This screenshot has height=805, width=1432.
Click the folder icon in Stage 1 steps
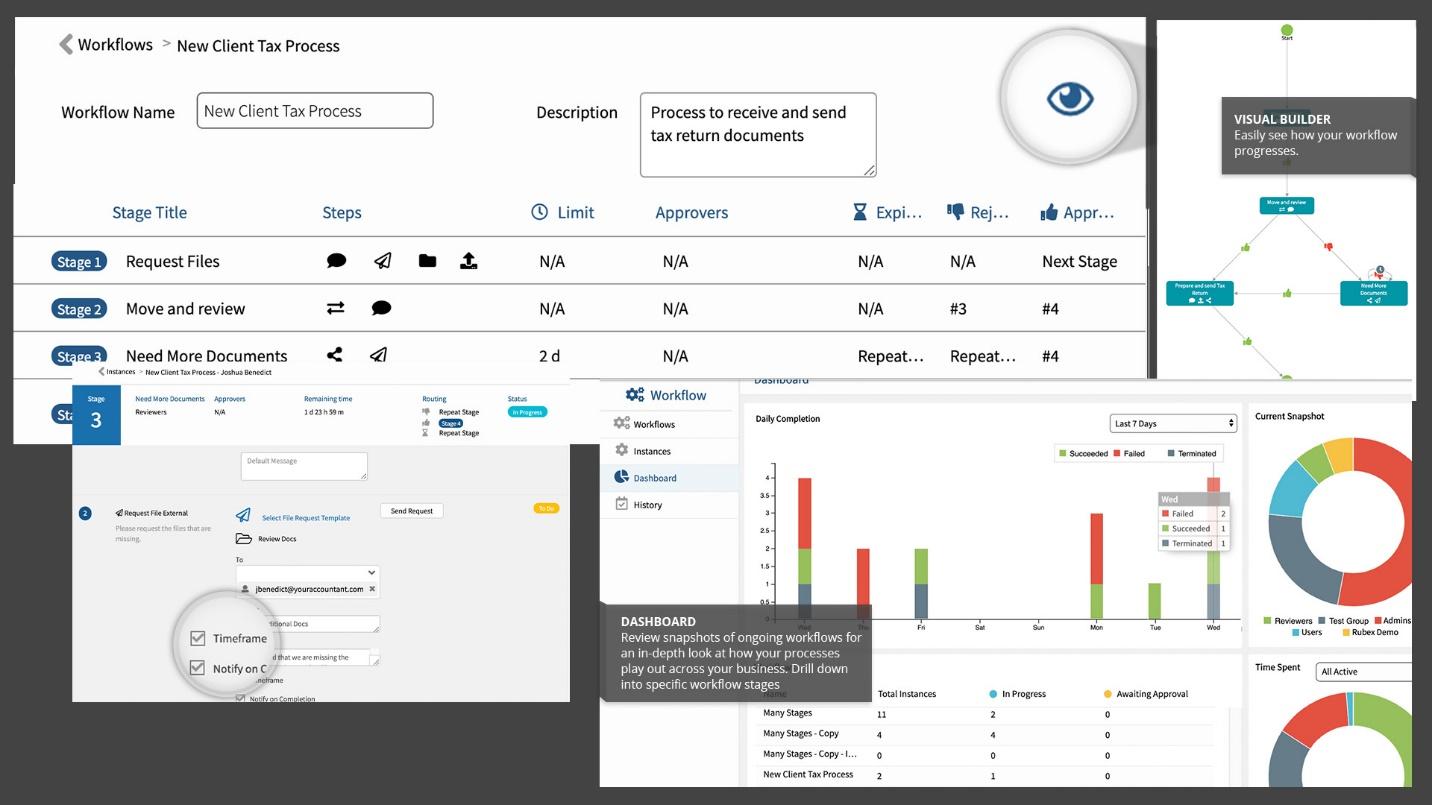427,260
